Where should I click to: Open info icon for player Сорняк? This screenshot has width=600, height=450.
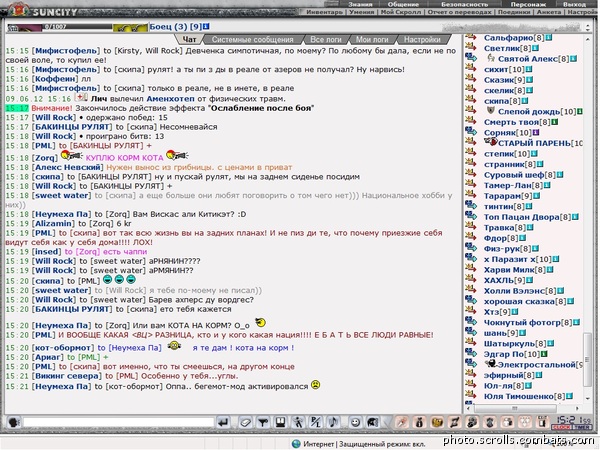tap(535, 132)
